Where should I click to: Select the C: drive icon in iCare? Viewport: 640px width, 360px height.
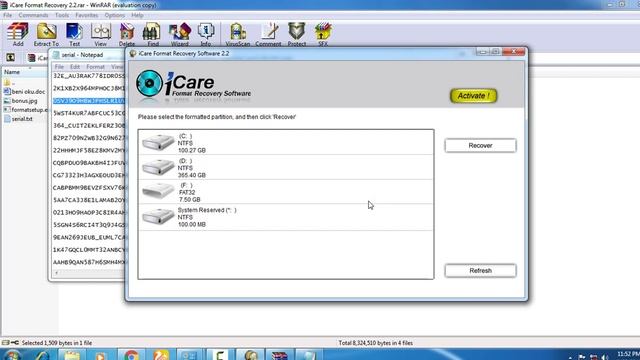click(158, 142)
